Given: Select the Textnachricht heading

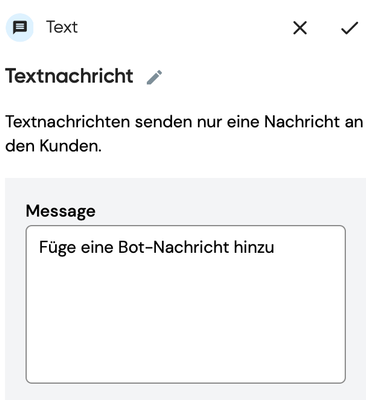Looking at the screenshot, I should pyautogui.click(x=69, y=76).
